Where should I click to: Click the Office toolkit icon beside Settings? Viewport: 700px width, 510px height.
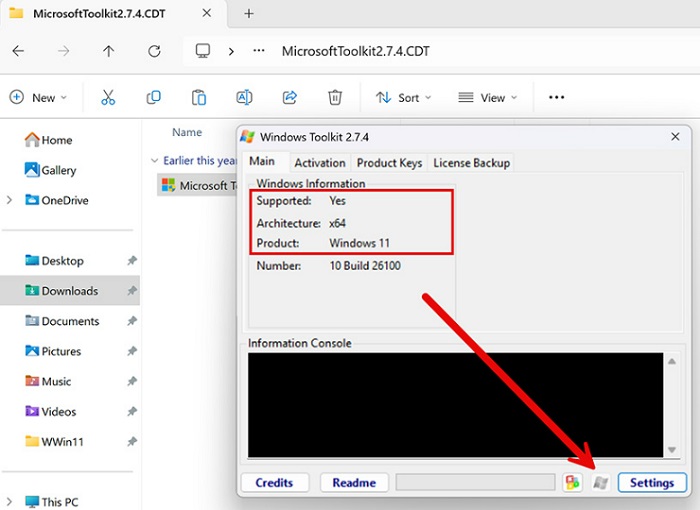[x=572, y=482]
